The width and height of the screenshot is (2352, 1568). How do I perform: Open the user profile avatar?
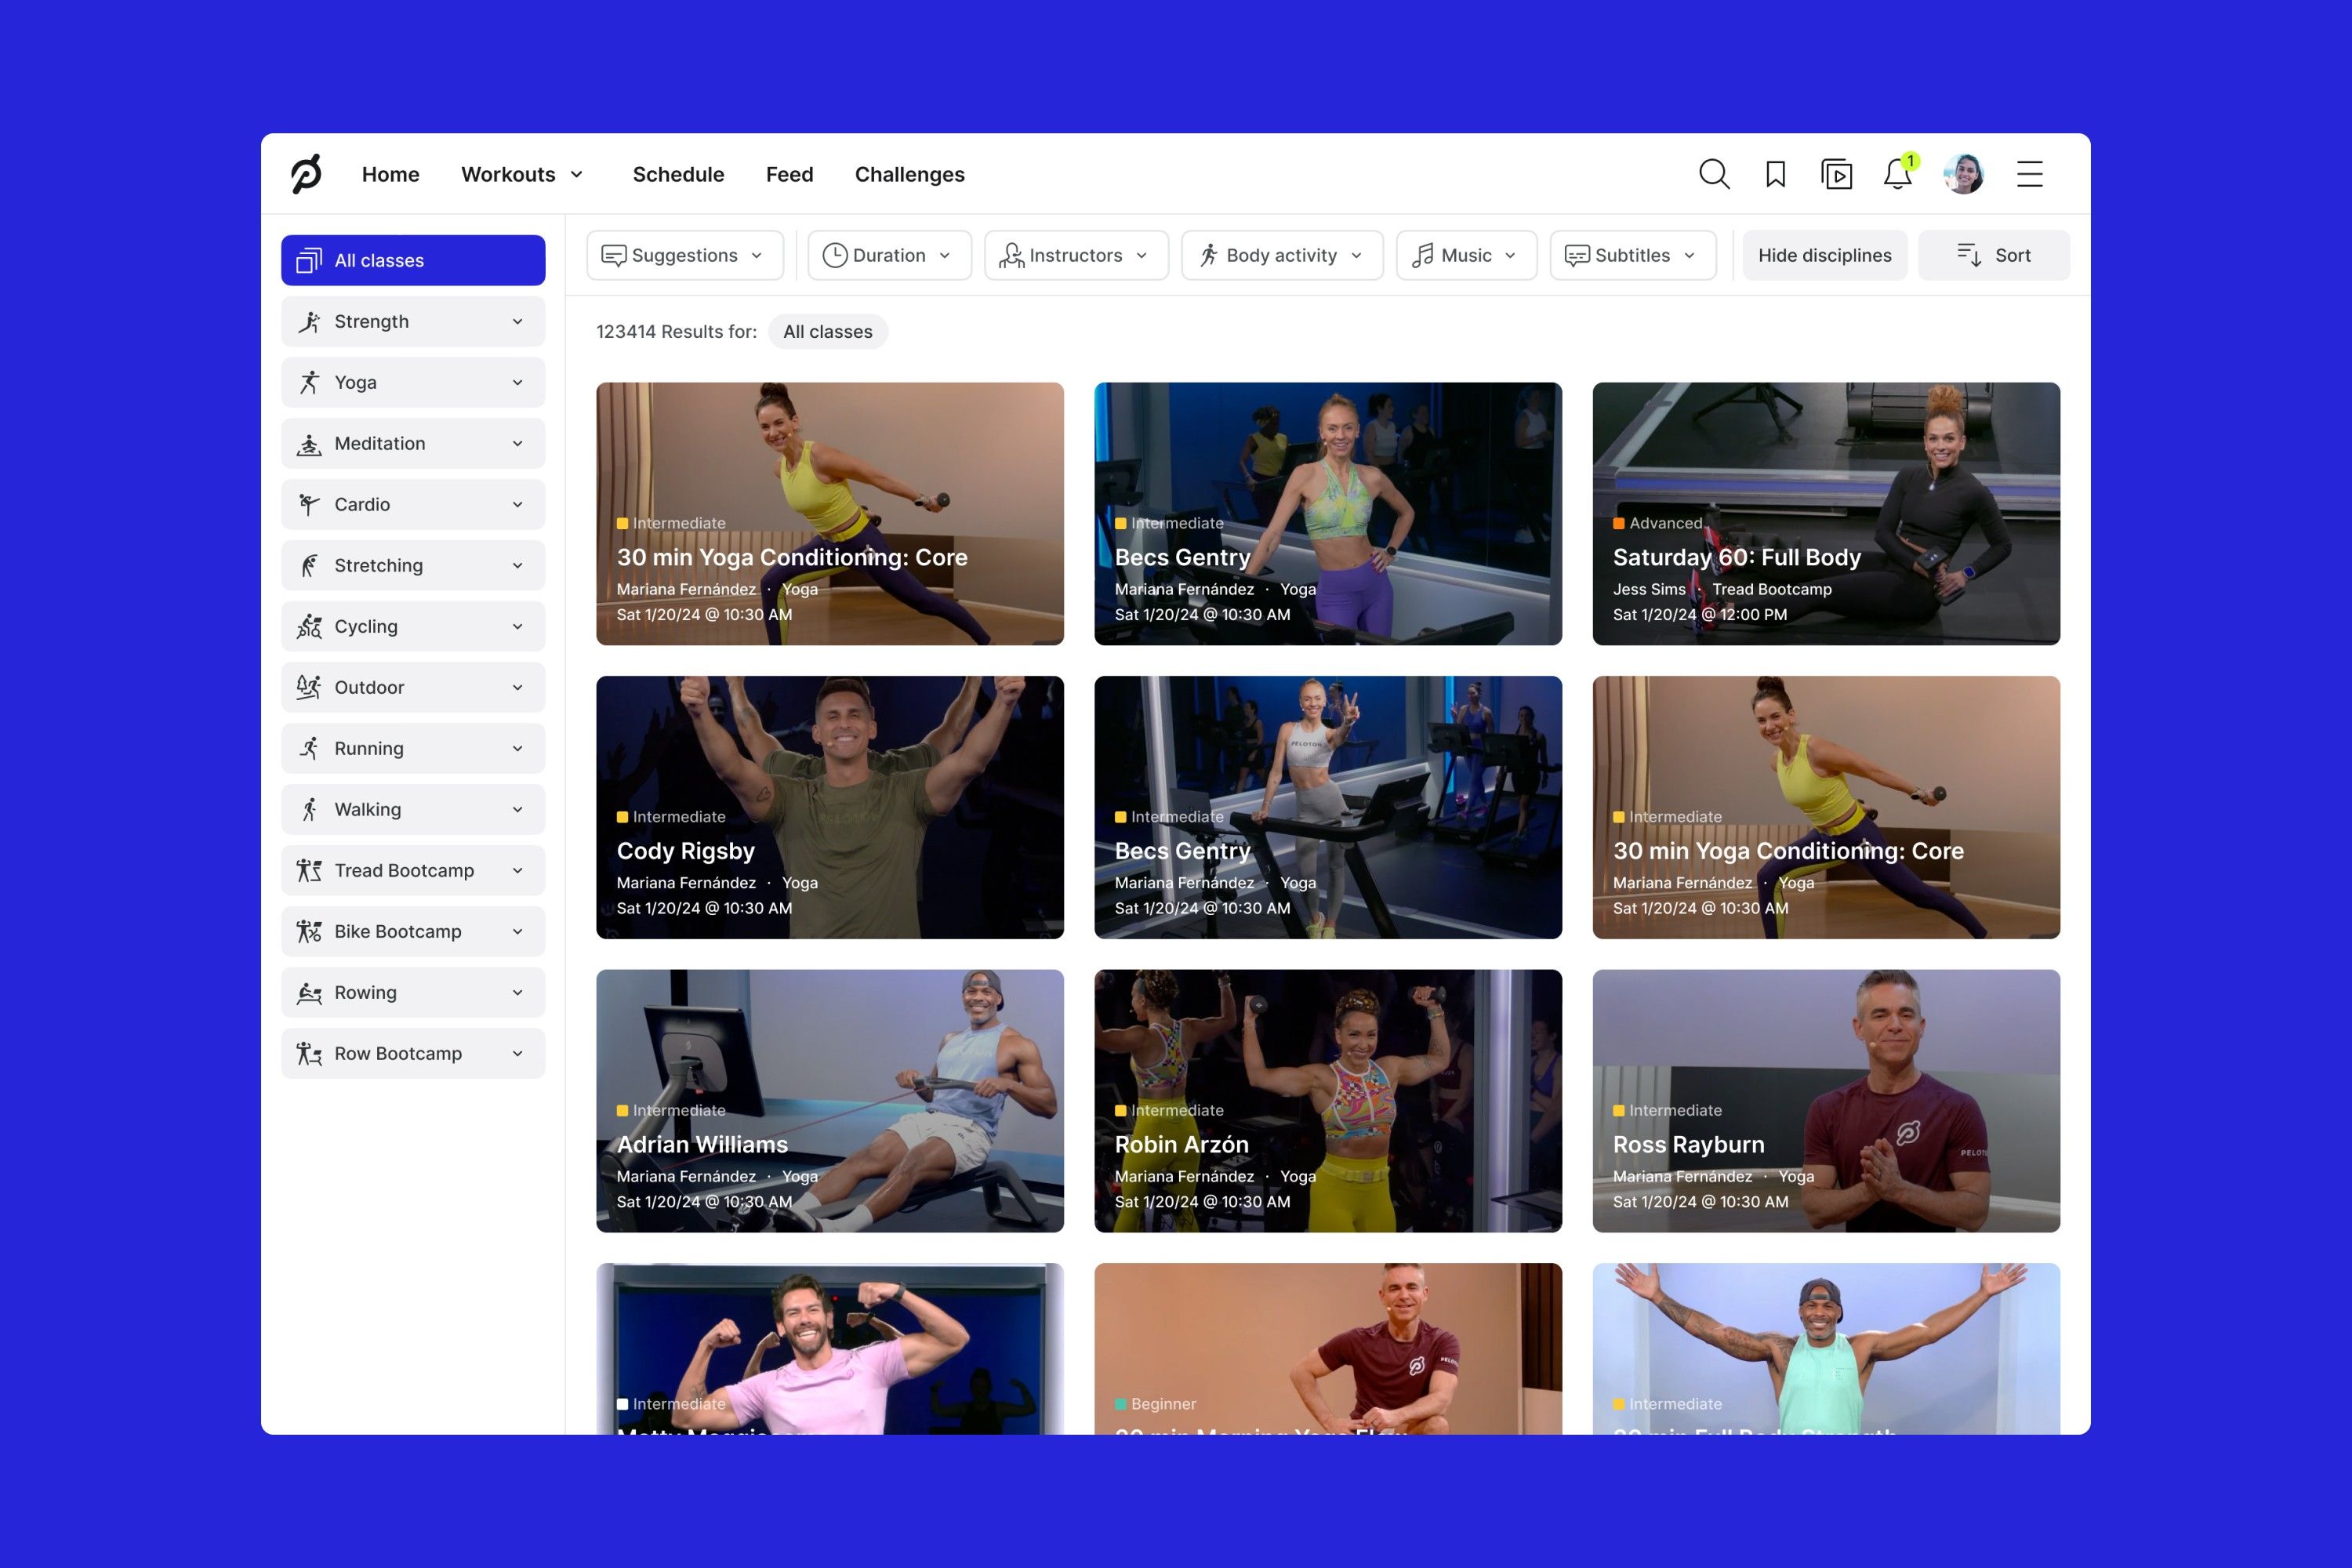pos(1963,174)
